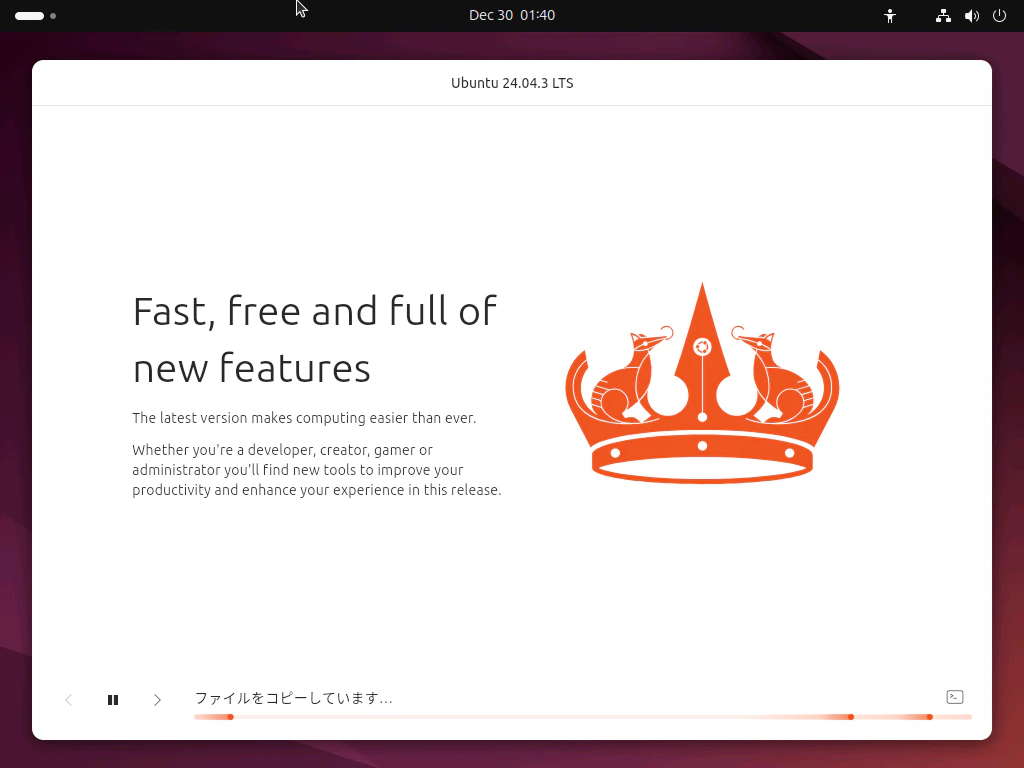Click the 'latest version makes computing easier' subtitle
Image resolution: width=1024 pixels, height=768 pixels.
pos(304,418)
